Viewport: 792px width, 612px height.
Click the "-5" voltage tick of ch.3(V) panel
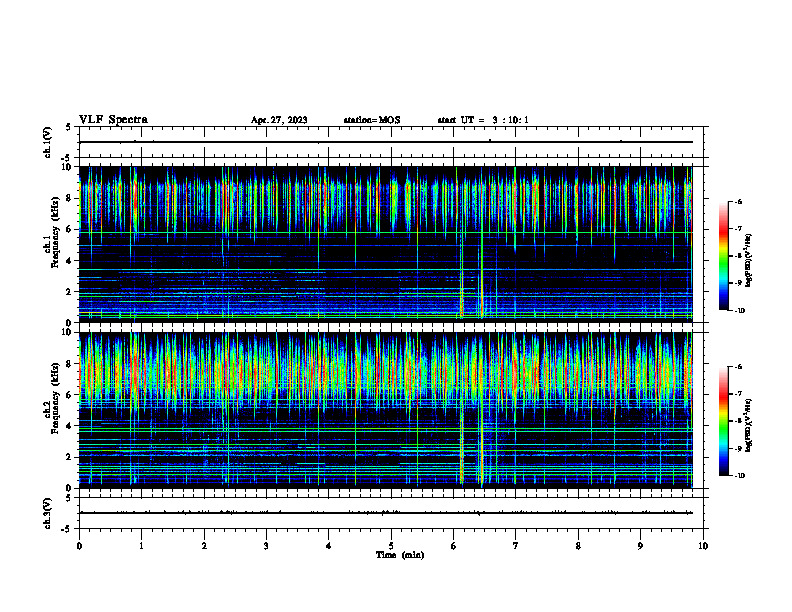(x=67, y=529)
